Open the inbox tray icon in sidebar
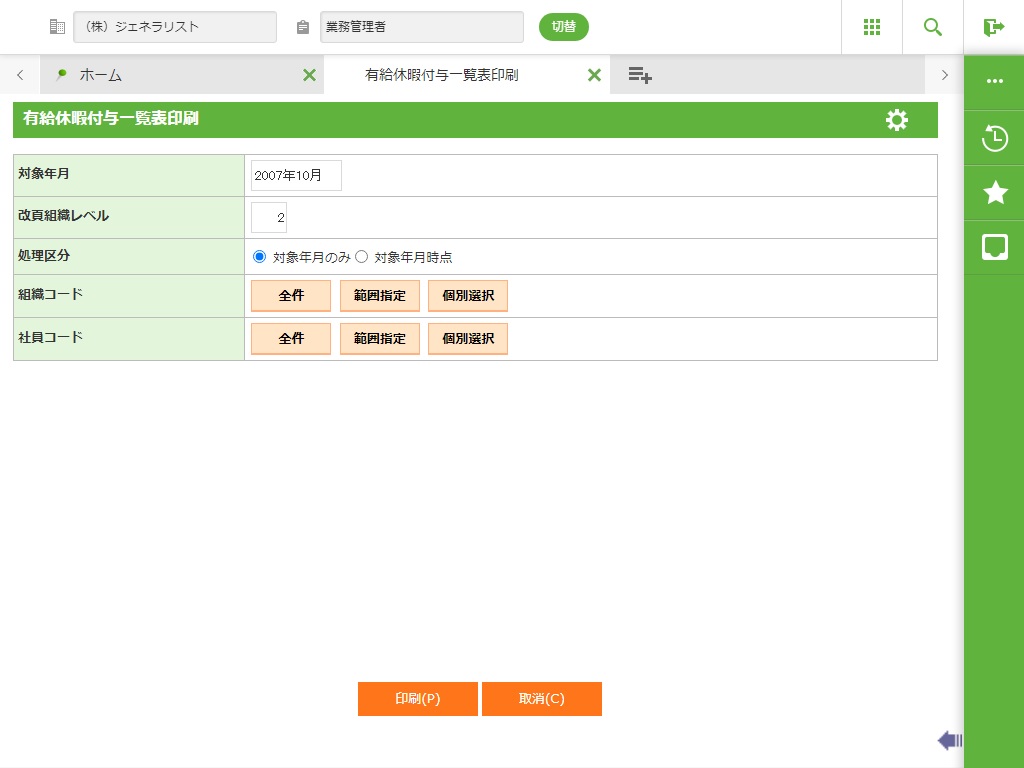This screenshot has width=1024, height=768. tap(995, 247)
